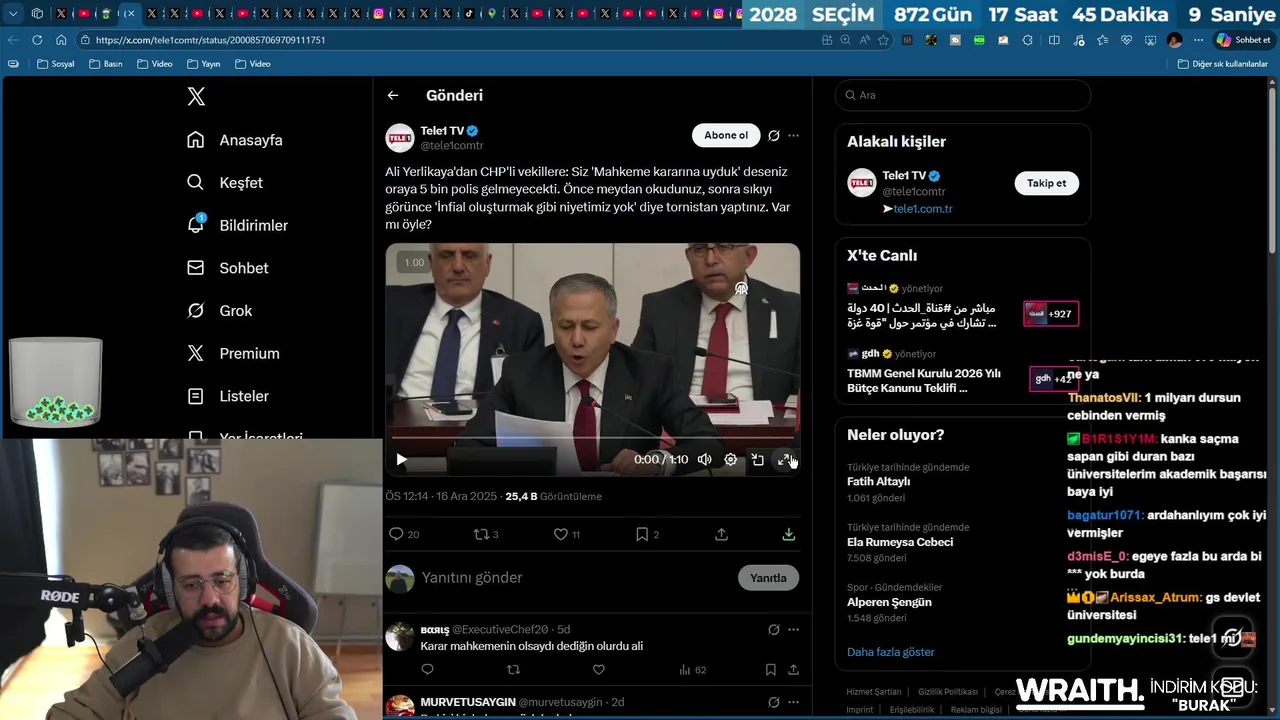Click Takip et for Tele1 TV

pyautogui.click(x=1046, y=183)
